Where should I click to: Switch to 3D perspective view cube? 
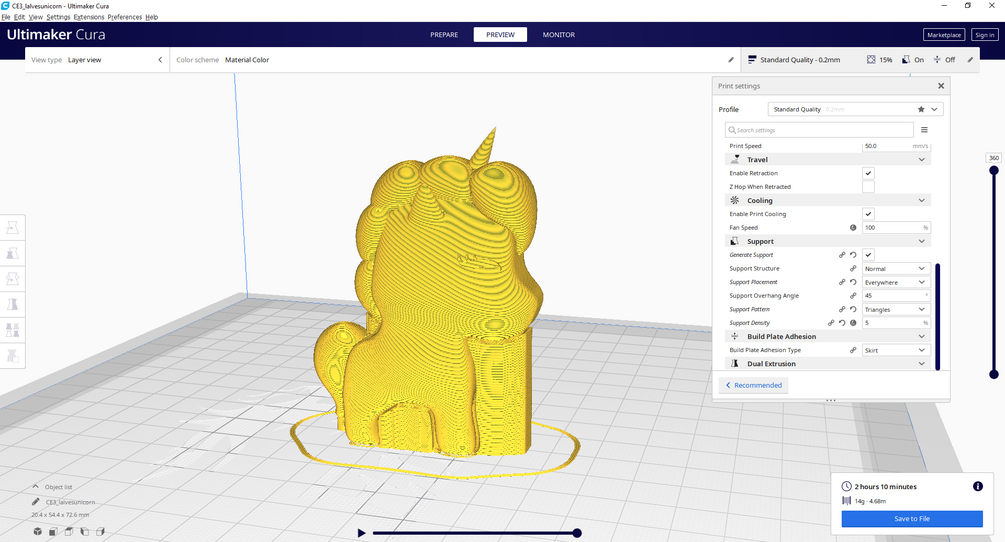pyautogui.click(x=38, y=531)
